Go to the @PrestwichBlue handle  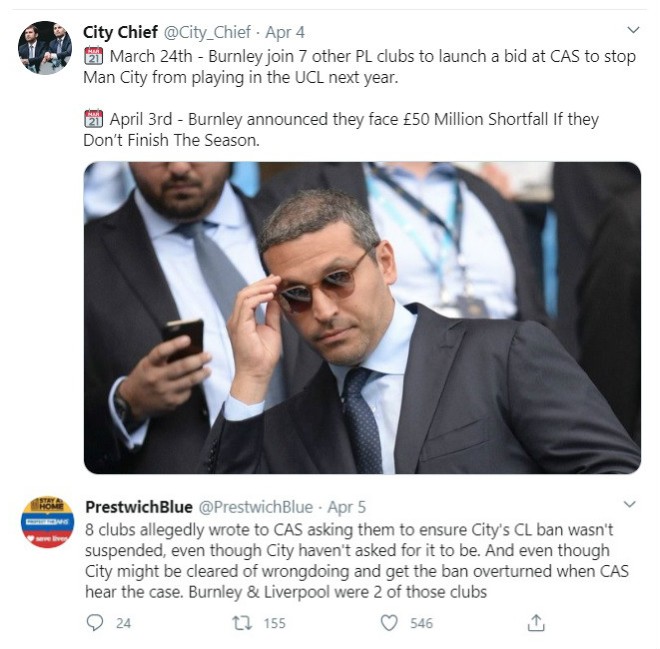[x=256, y=506]
